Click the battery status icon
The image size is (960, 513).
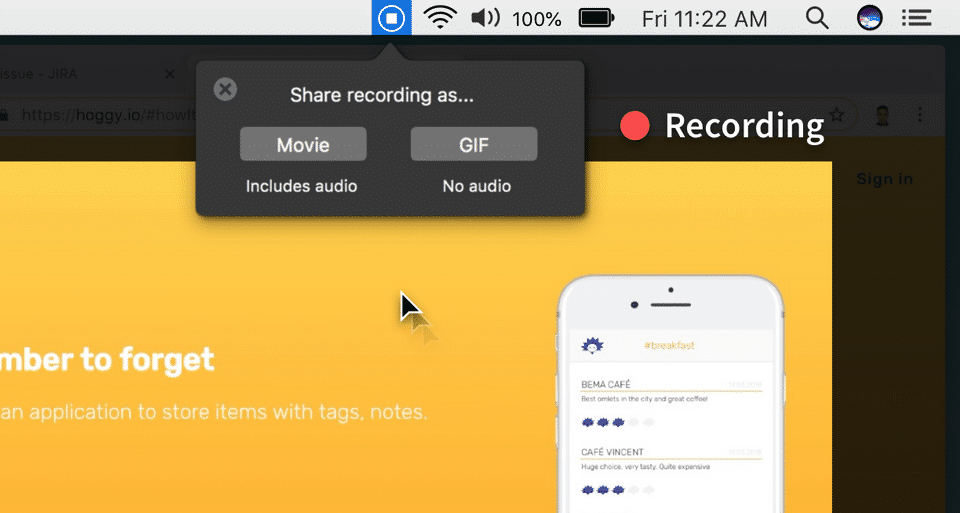click(x=596, y=18)
